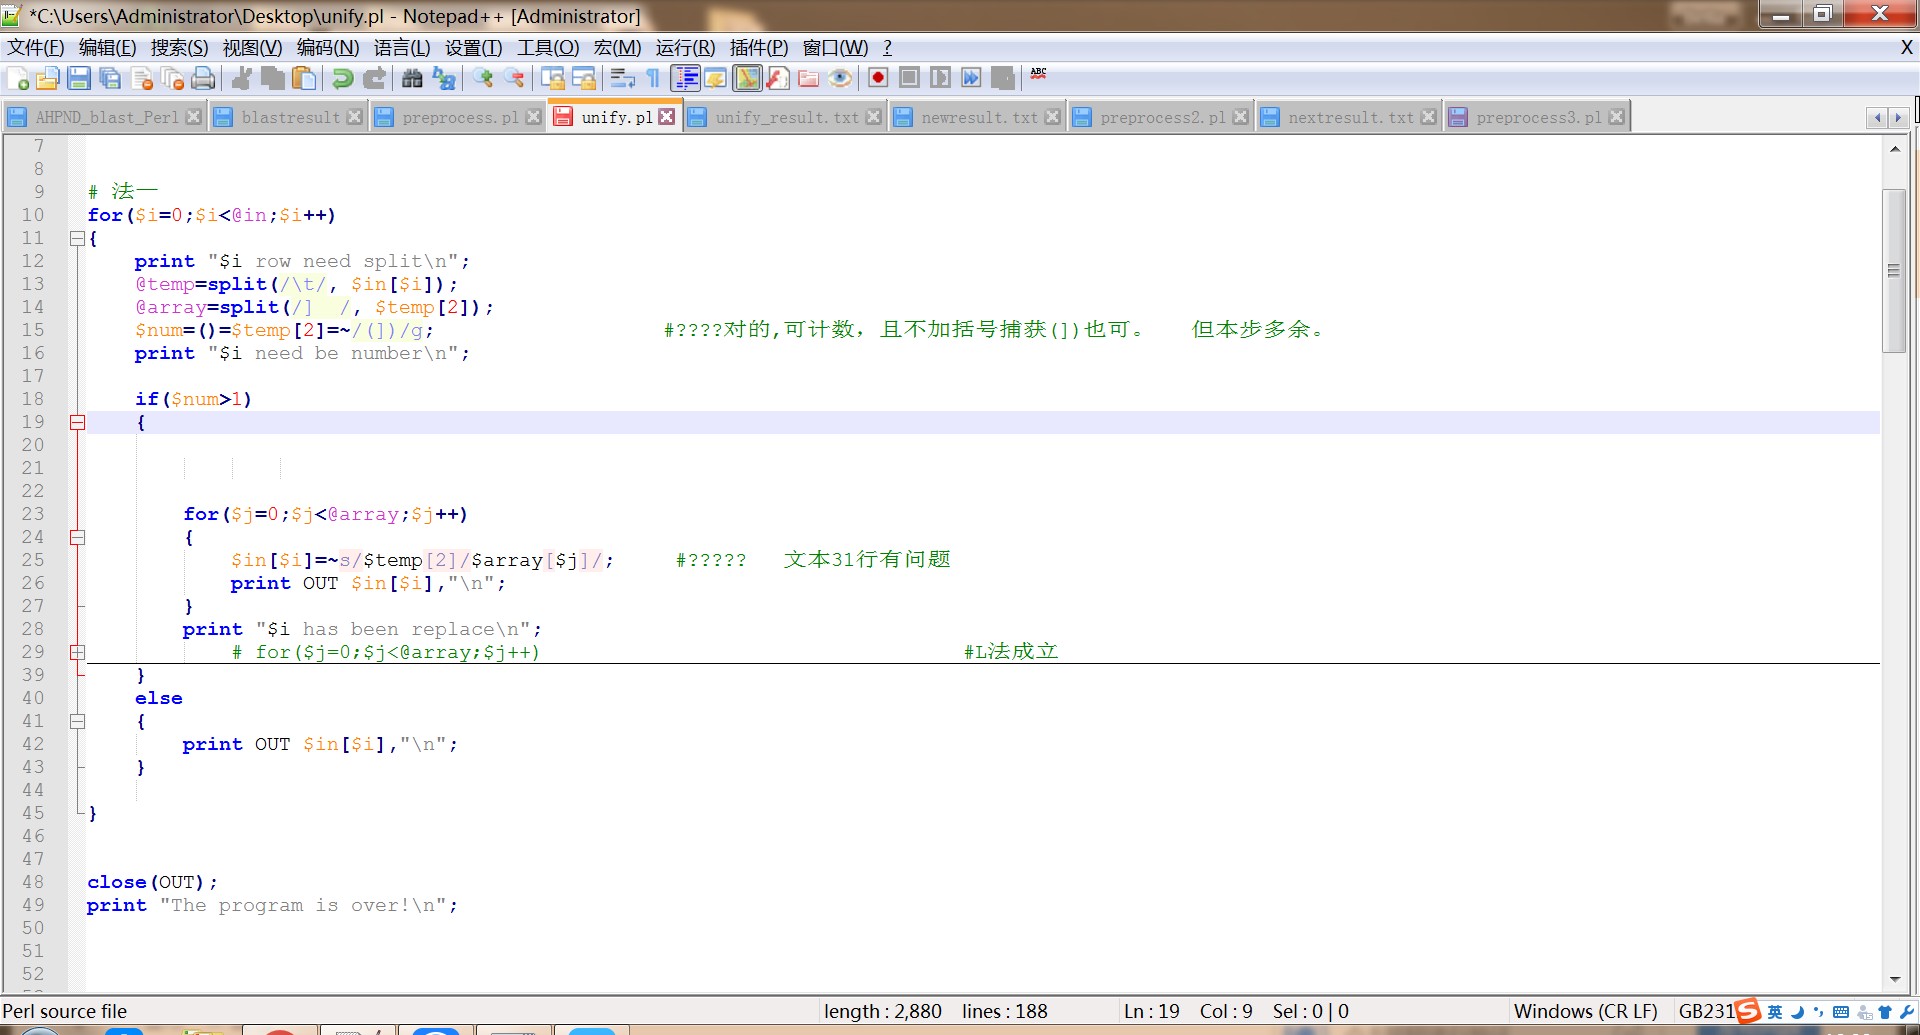
Task: Switch to the AHPND_blast_Perl tab
Action: coord(106,117)
